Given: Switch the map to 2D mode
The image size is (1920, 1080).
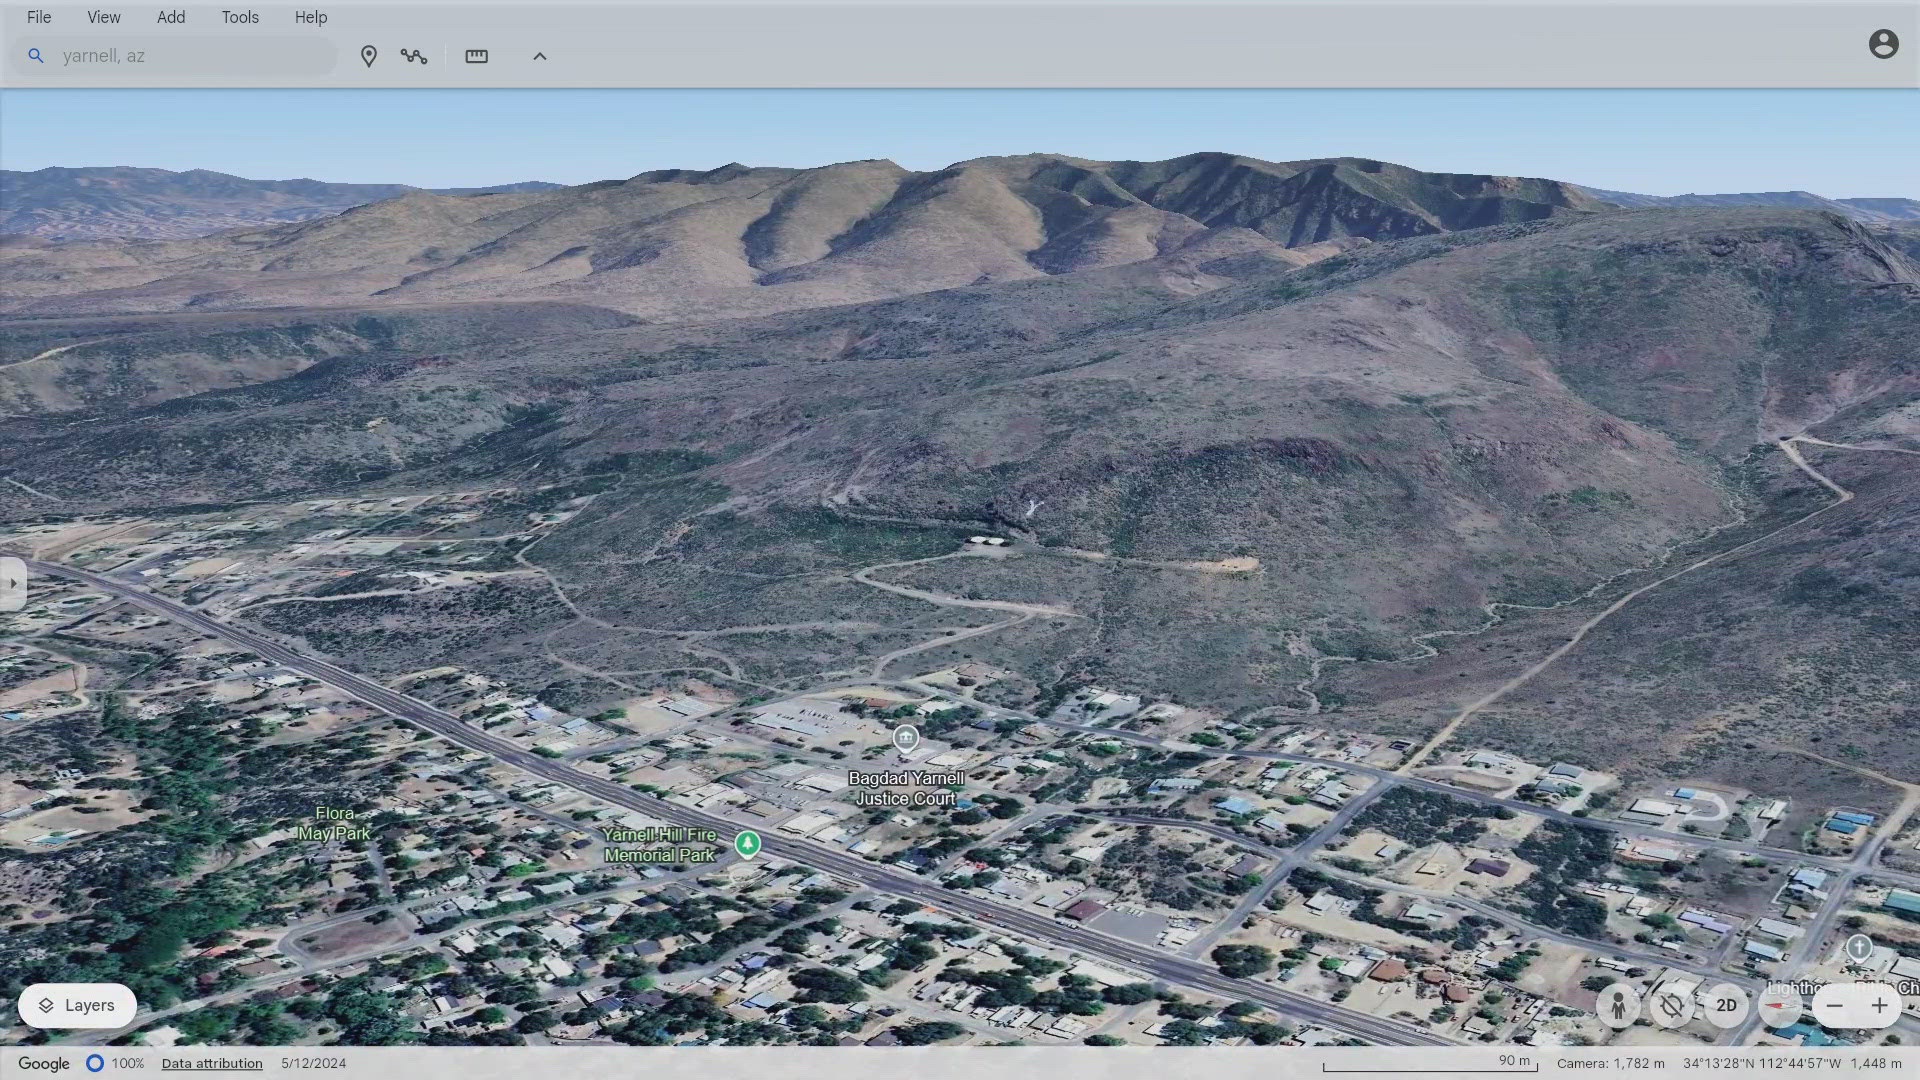Looking at the screenshot, I should pos(1726,1006).
